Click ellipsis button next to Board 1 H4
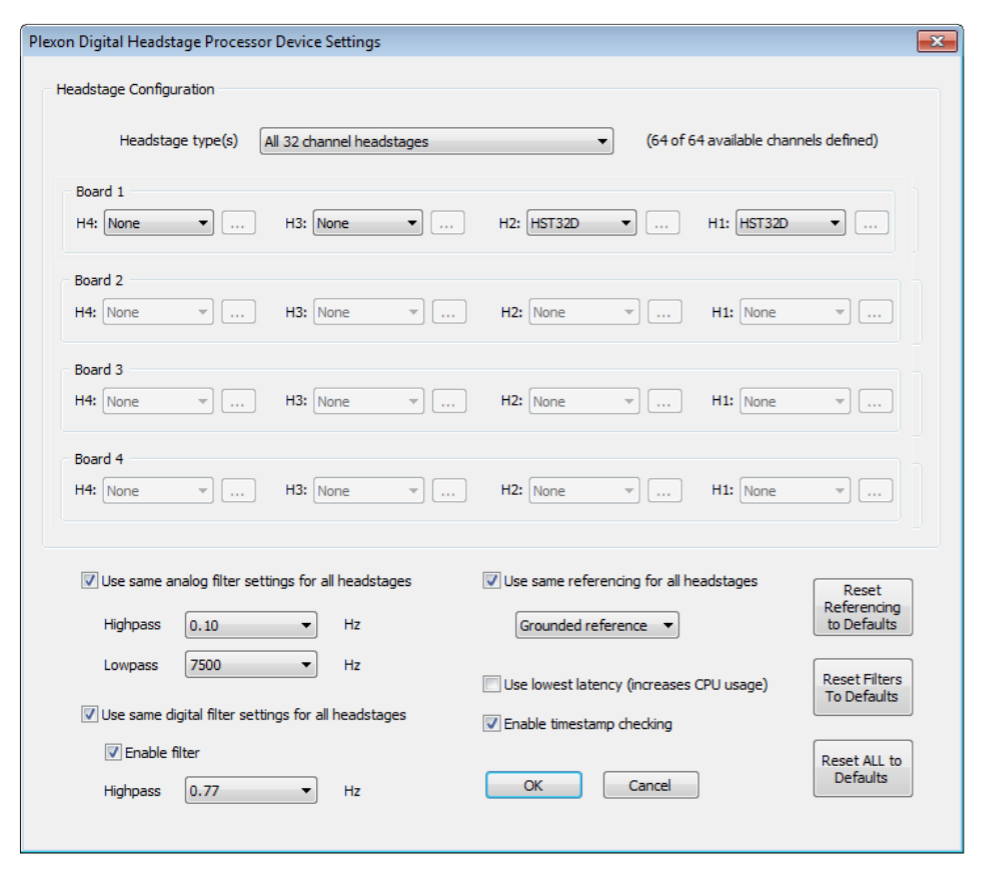Screen dimensions: 981x880 click(238, 223)
